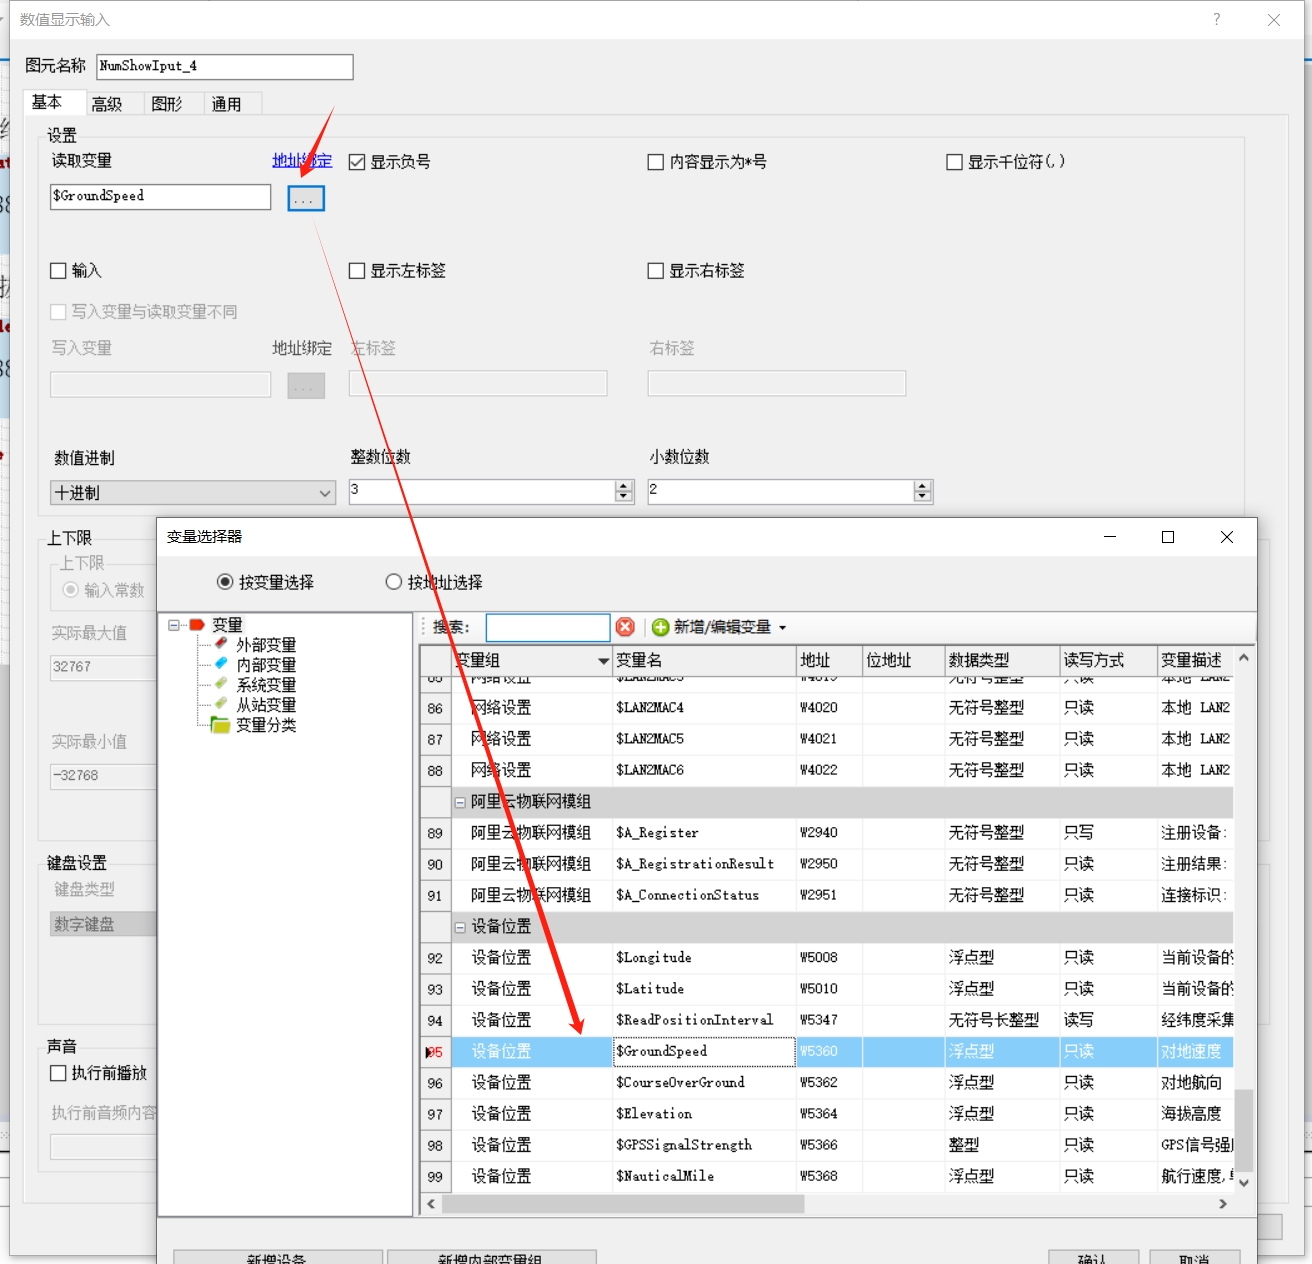Click the red clear-search X icon
The width and height of the screenshot is (1312, 1264).
click(625, 627)
